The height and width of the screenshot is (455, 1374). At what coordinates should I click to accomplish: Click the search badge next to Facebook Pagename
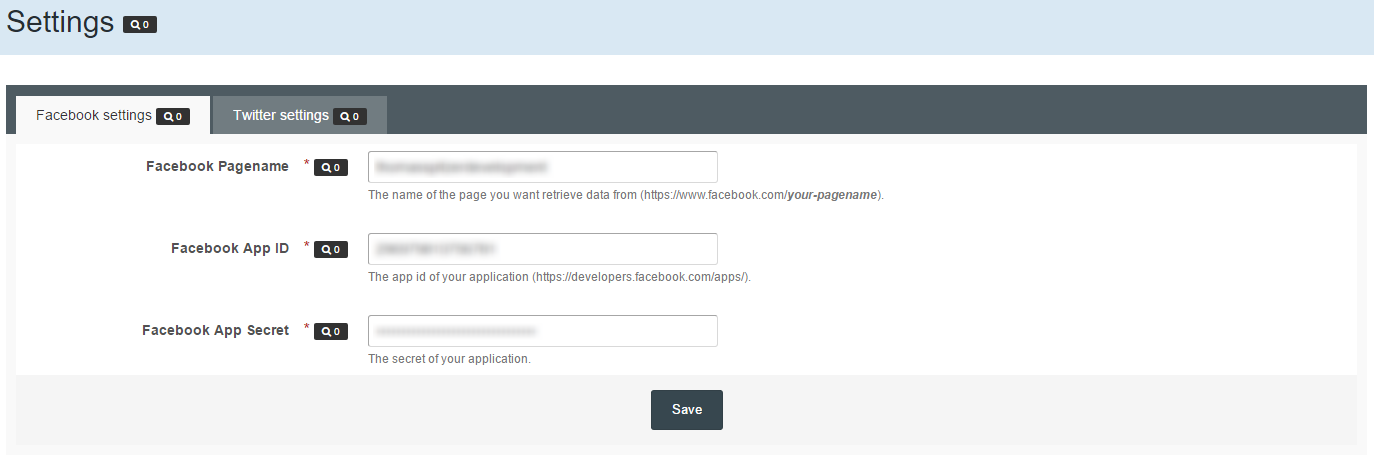point(331,168)
